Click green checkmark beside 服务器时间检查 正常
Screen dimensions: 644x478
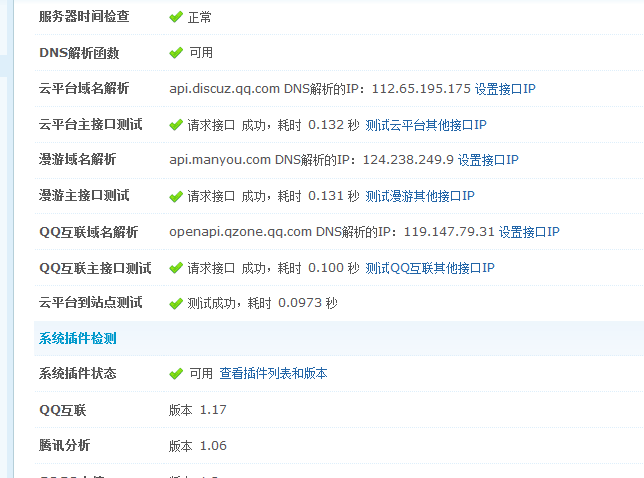176,17
